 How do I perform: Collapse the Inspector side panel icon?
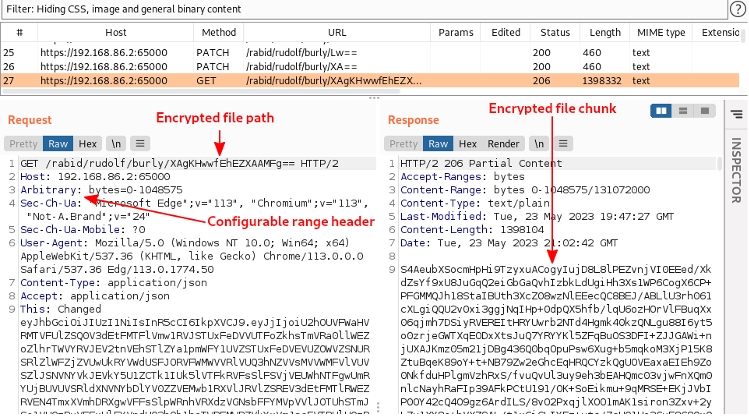pos(736,115)
